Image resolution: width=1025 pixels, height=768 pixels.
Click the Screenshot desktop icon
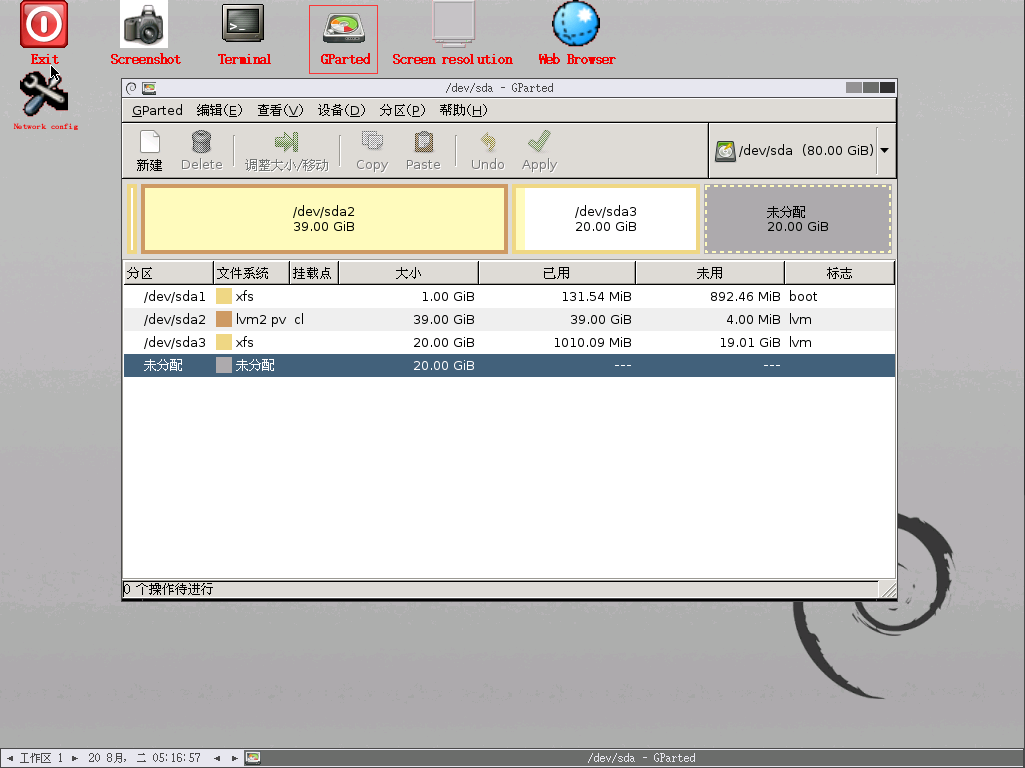click(144, 25)
